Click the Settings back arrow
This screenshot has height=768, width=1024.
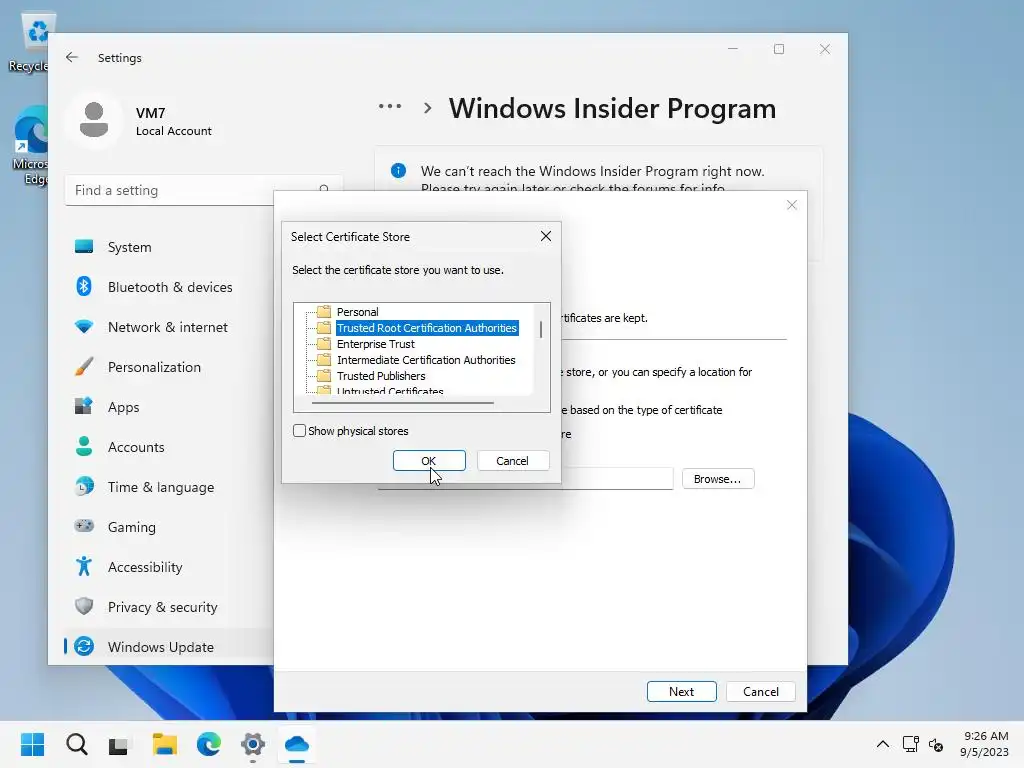[x=72, y=57]
